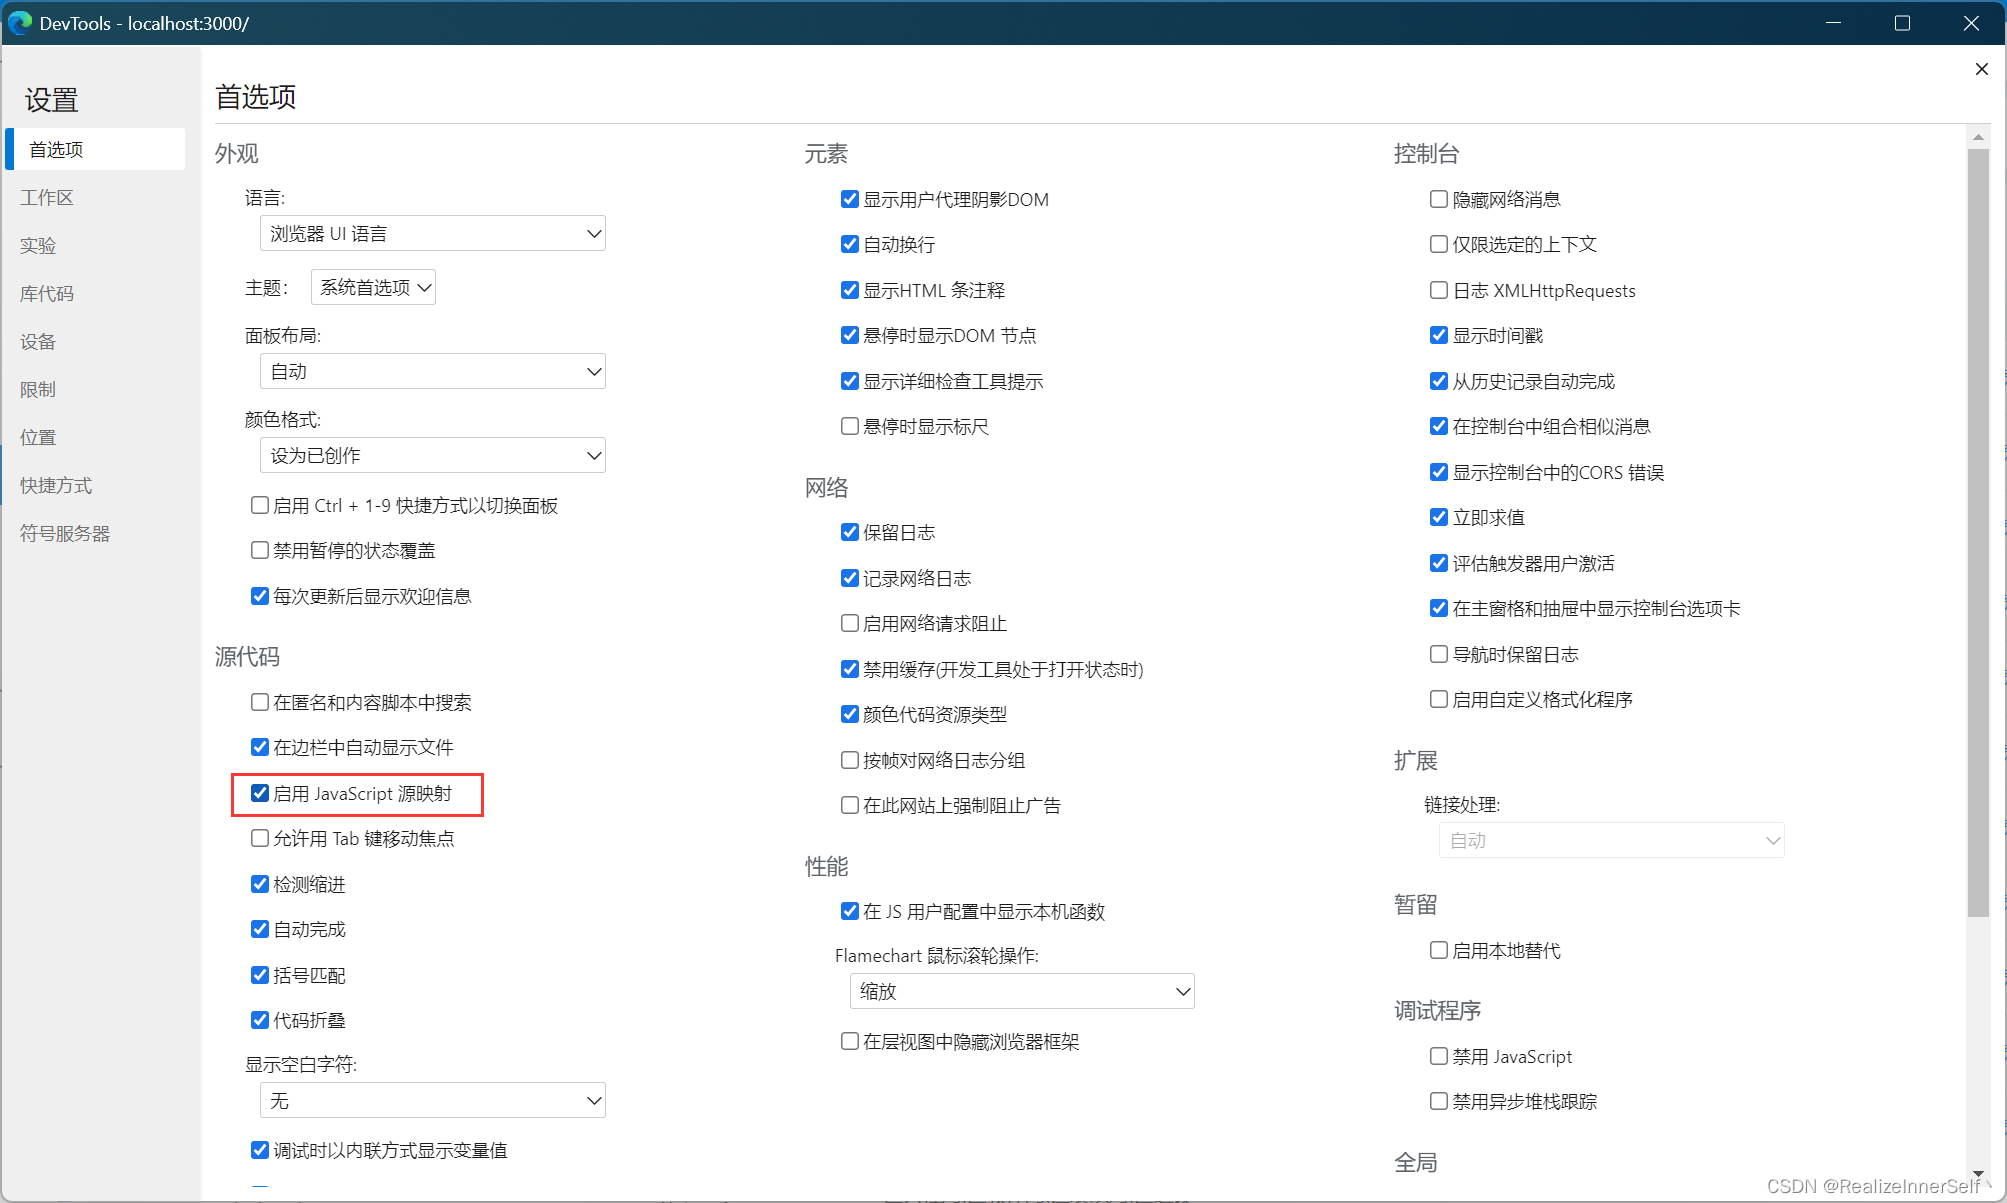Enable 启用网络请求阻止
Image resolution: width=2007 pixels, height=1203 pixels.
pyautogui.click(x=850, y=623)
